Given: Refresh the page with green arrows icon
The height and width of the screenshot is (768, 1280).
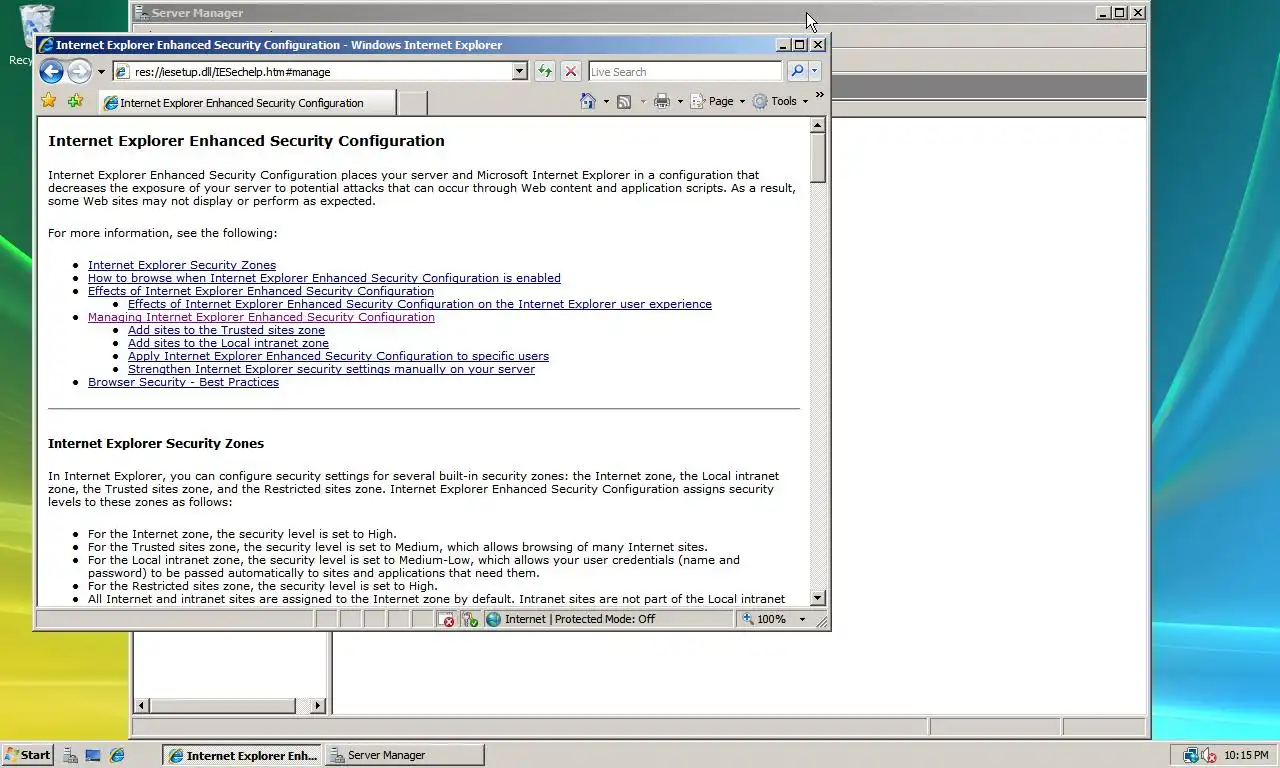Looking at the screenshot, I should tap(544, 72).
